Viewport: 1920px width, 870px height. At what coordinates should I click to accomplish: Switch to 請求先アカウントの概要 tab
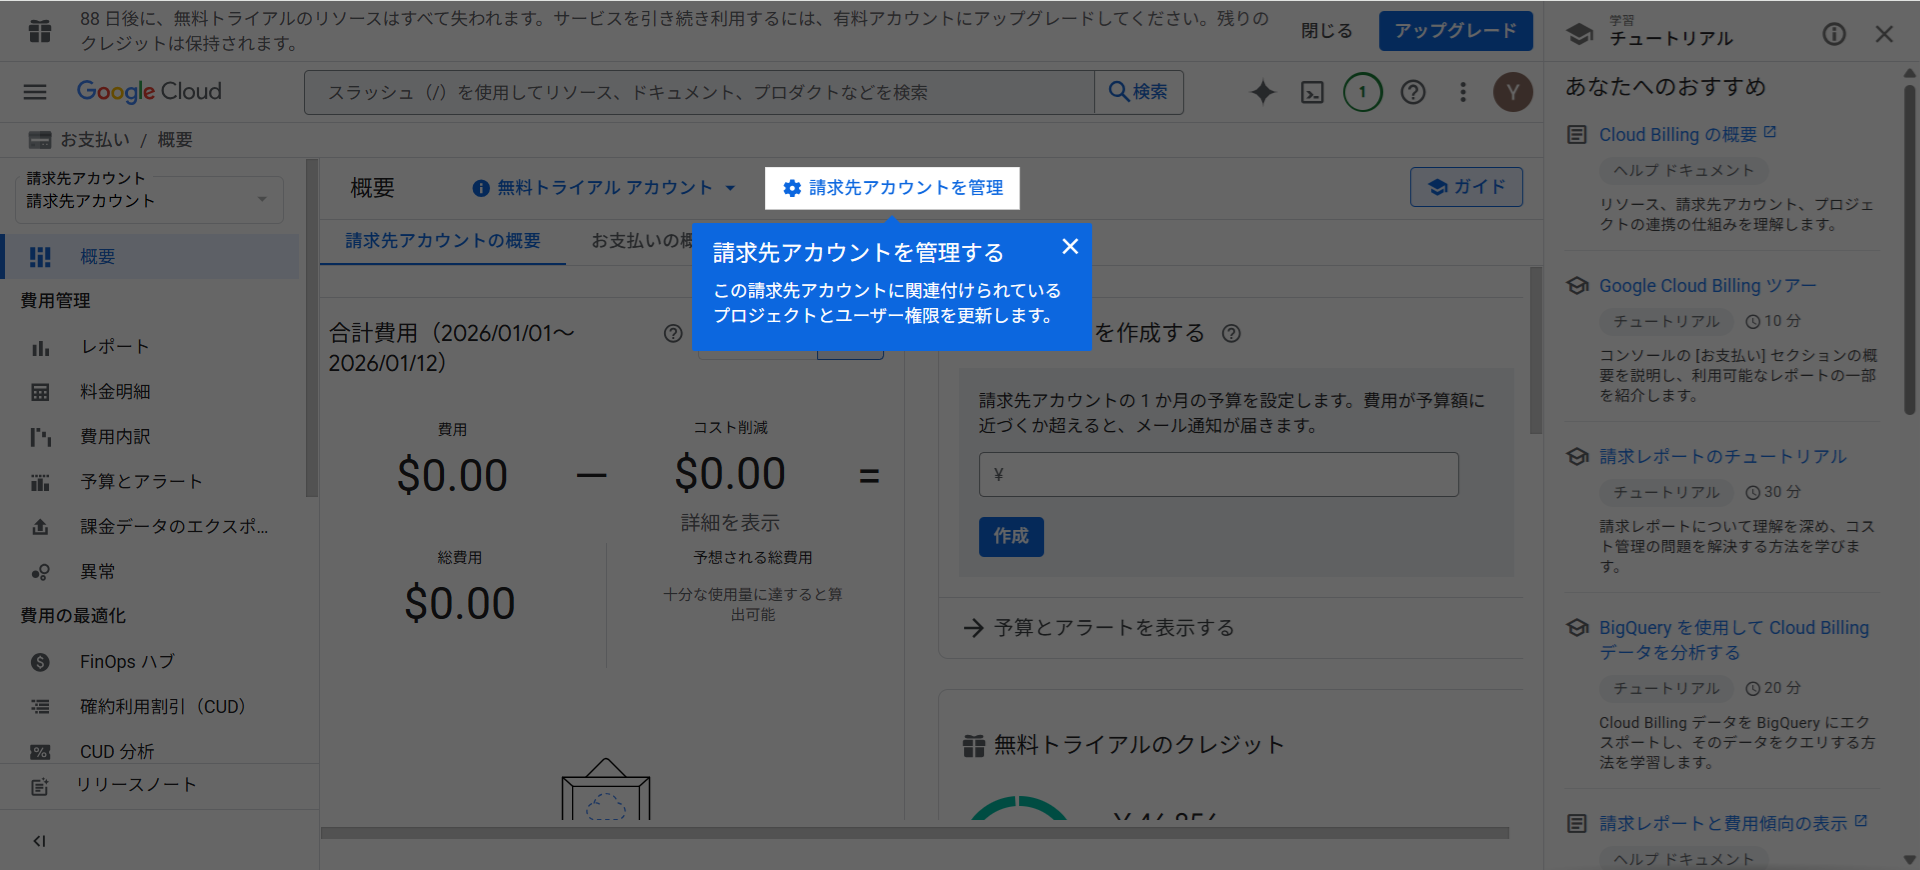point(443,241)
